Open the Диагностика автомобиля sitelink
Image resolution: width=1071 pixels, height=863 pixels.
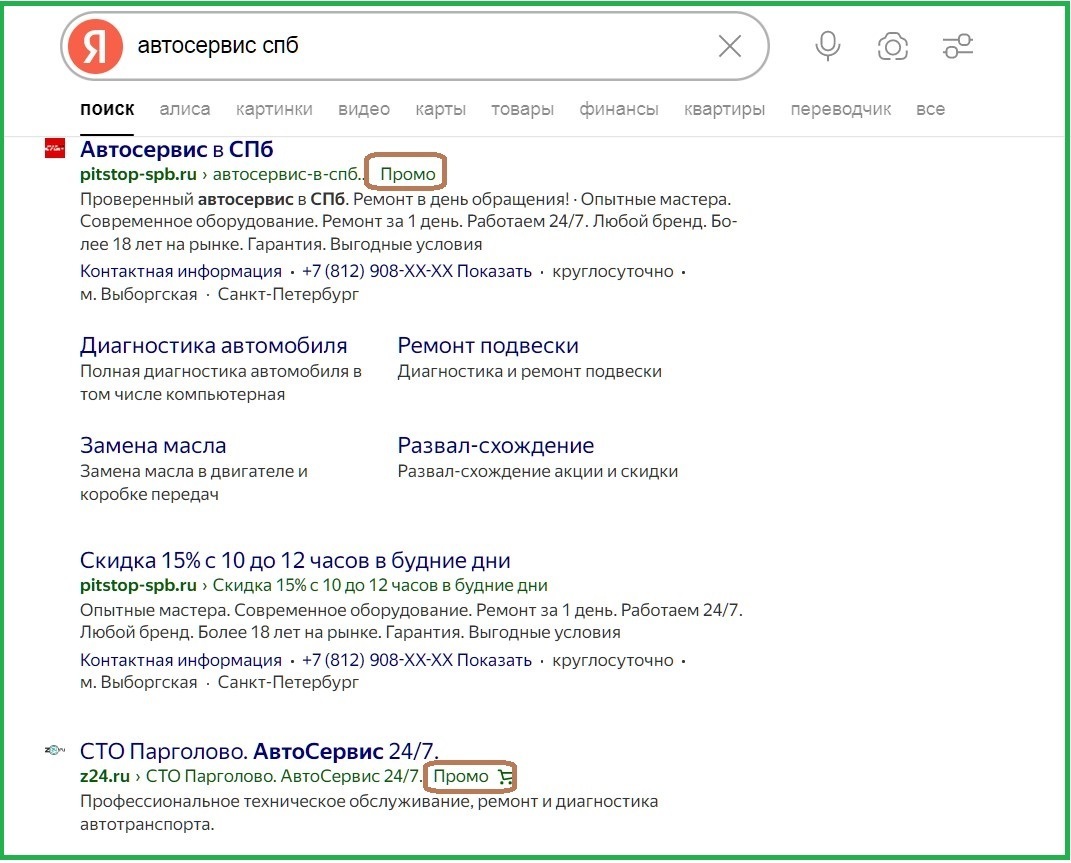[x=214, y=344]
